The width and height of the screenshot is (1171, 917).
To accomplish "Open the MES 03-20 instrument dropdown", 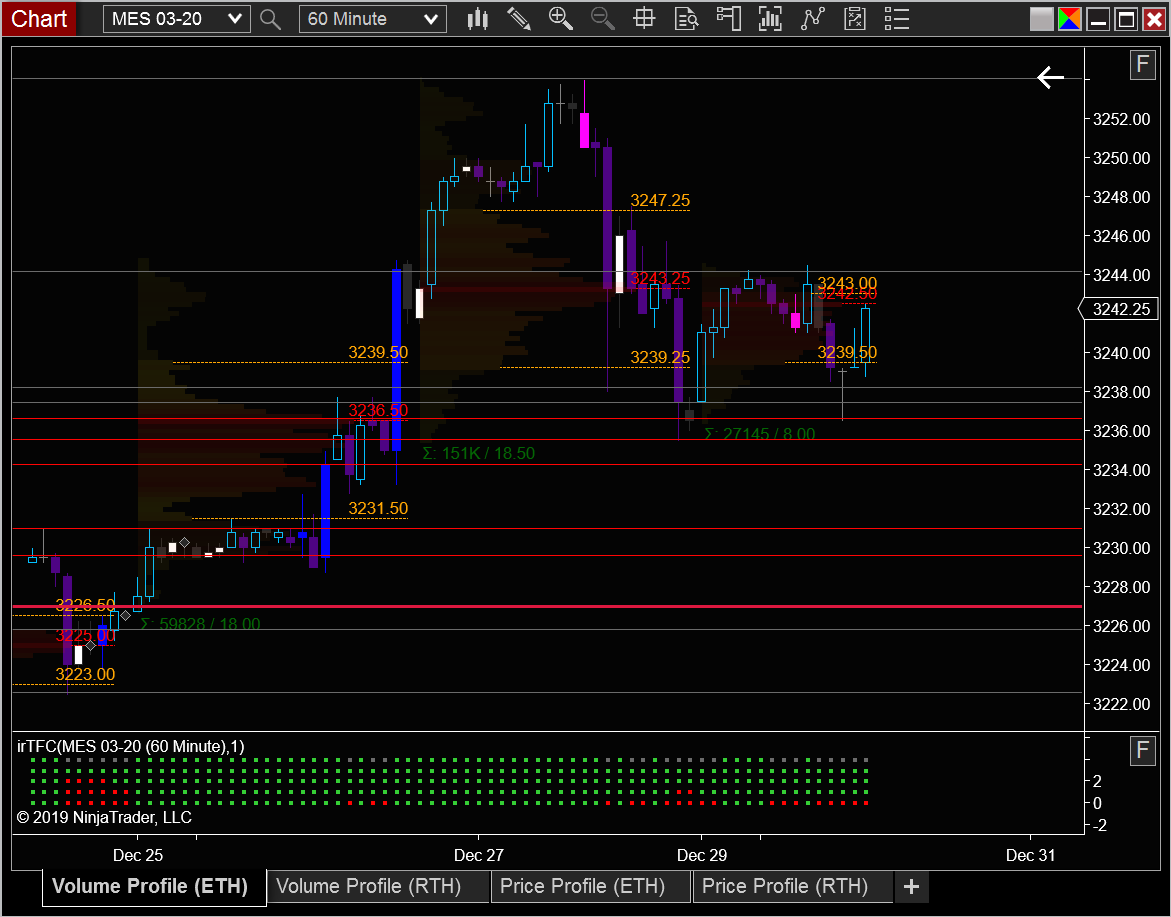I will [176, 19].
